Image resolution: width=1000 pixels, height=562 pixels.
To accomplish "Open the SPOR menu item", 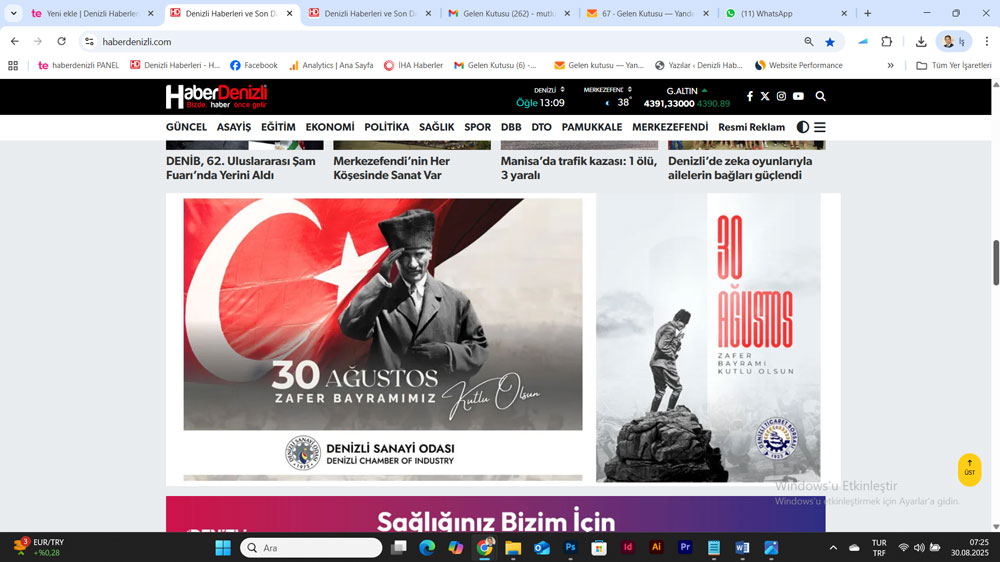I will point(478,127).
